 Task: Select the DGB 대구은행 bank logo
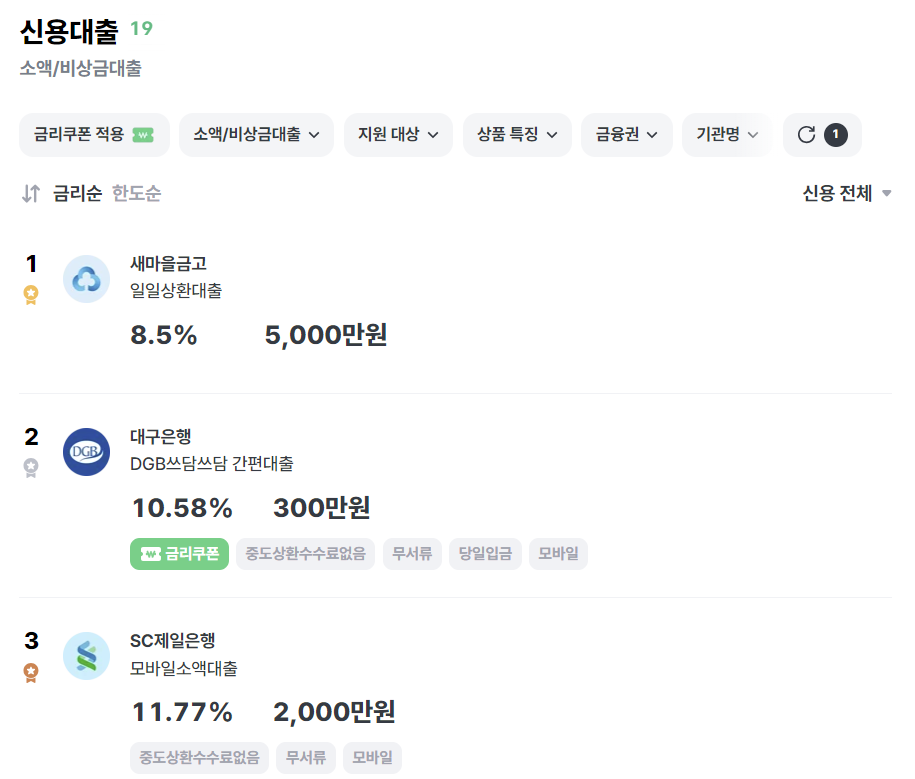click(x=86, y=451)
